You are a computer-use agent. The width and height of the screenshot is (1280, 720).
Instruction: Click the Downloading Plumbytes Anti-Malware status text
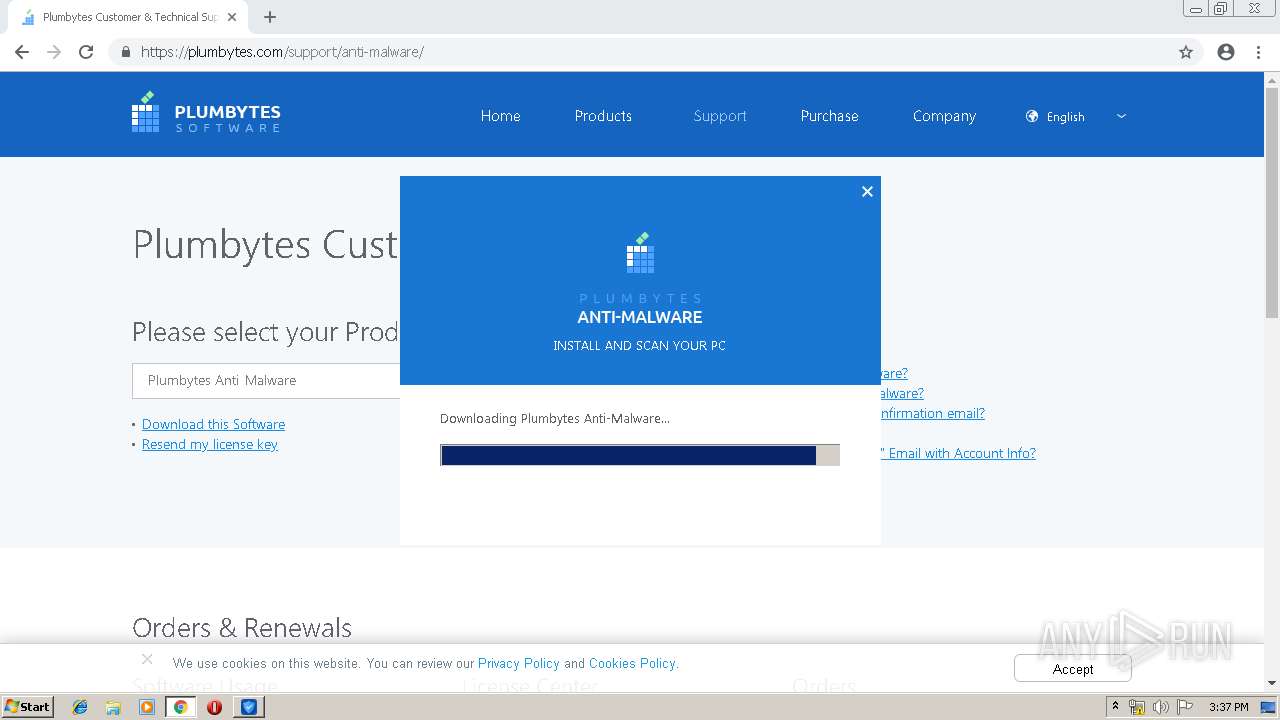tap(555, 418)
